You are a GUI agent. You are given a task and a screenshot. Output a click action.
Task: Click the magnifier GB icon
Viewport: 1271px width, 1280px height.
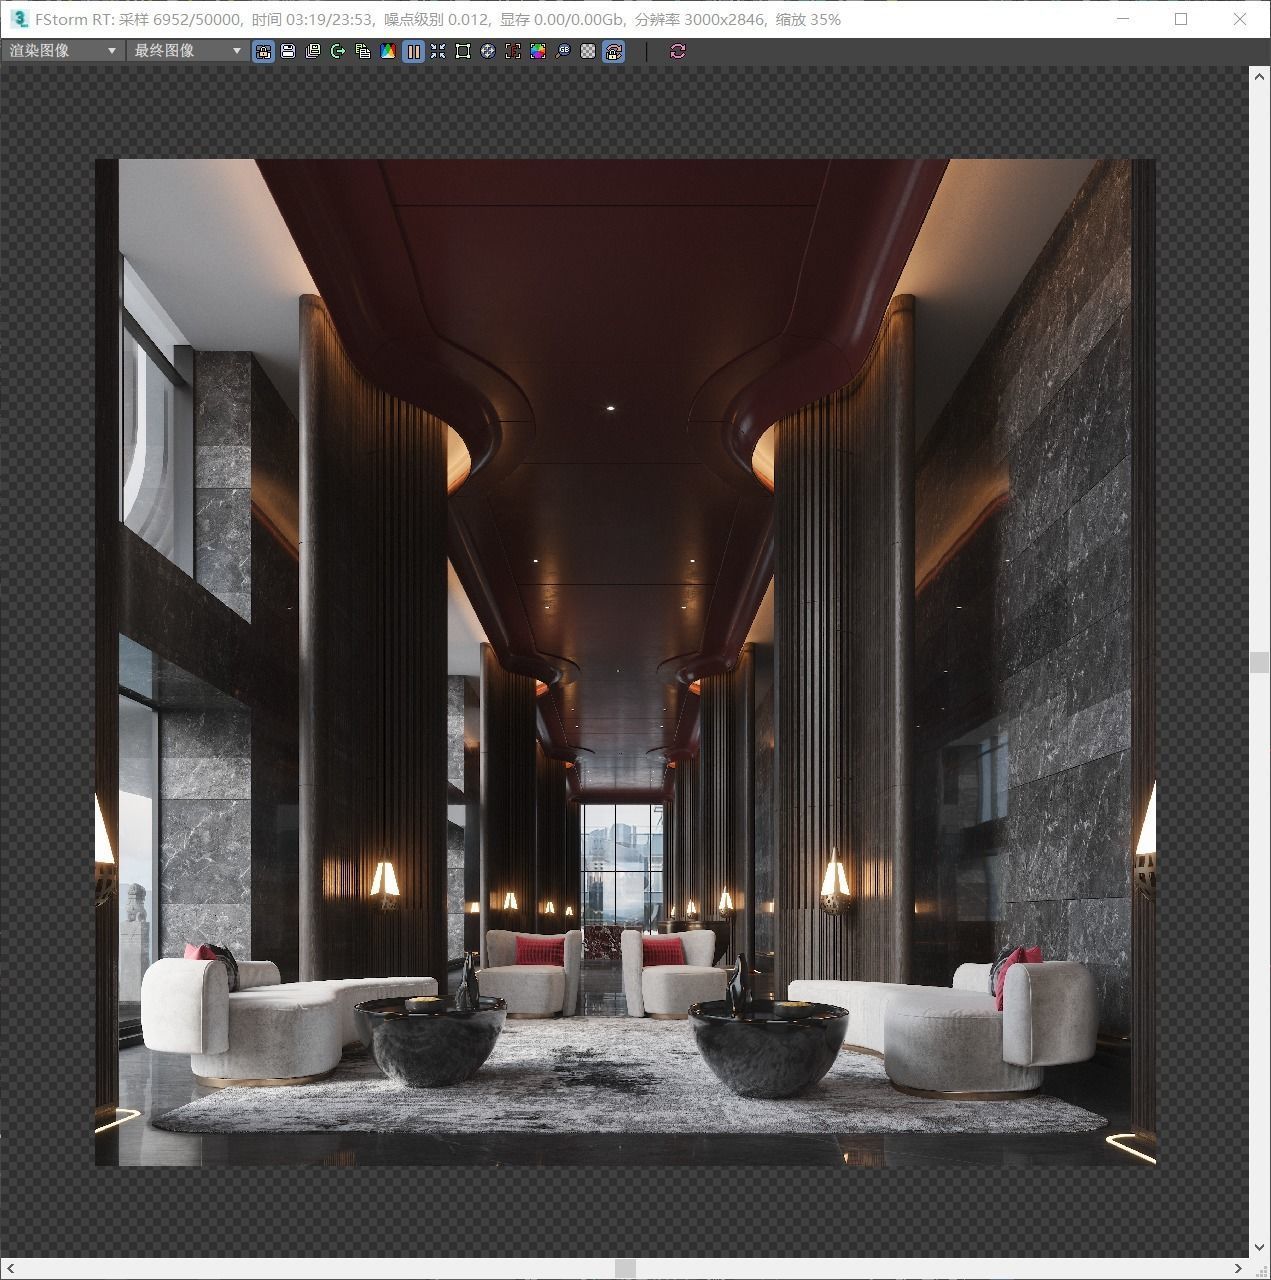pyautogui.click(x=563, y=52)
